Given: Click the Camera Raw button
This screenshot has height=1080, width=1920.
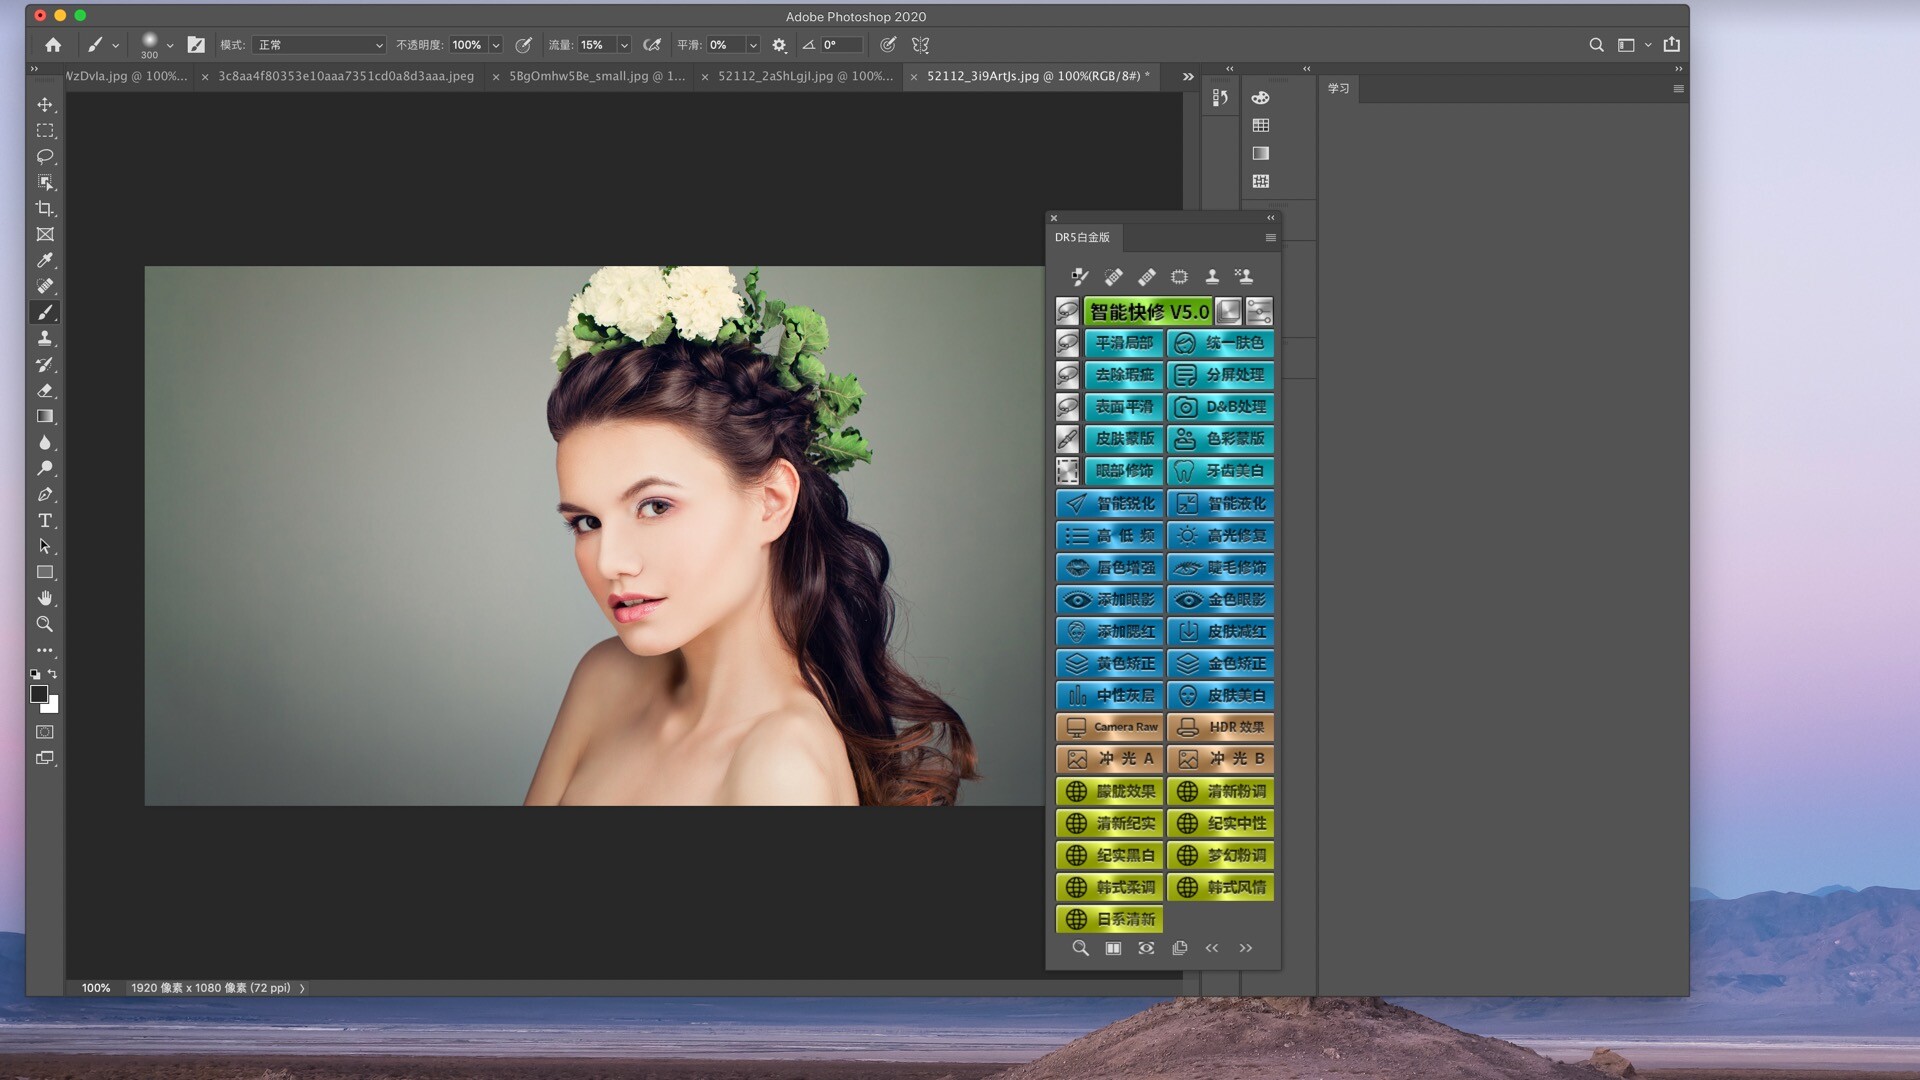Looking at the screenshot, I should point(1110,727).
